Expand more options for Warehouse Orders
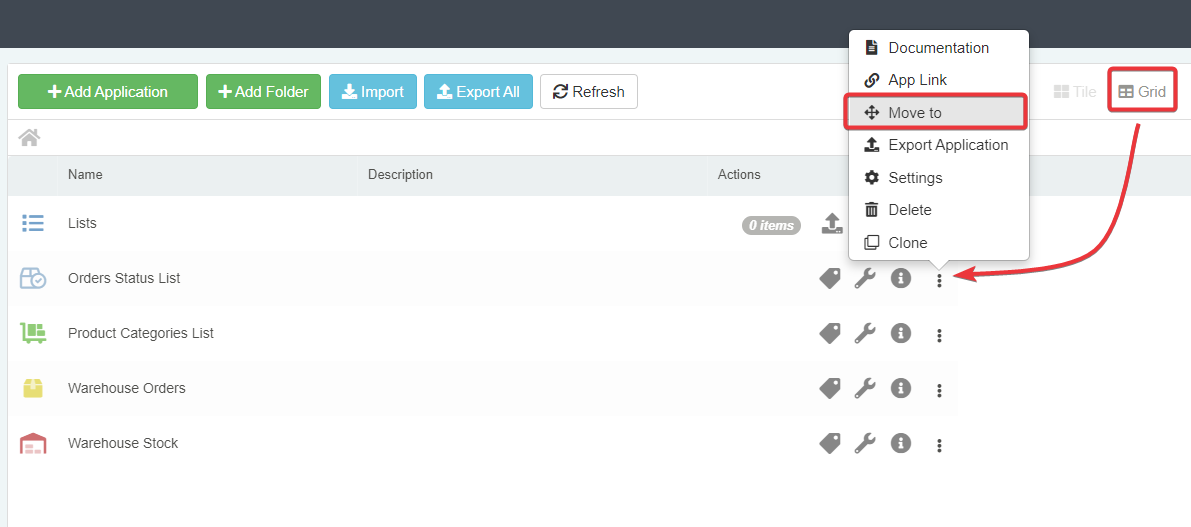Screen dimensions: 1191x527 pyautogui.click(x=939, y=390)
